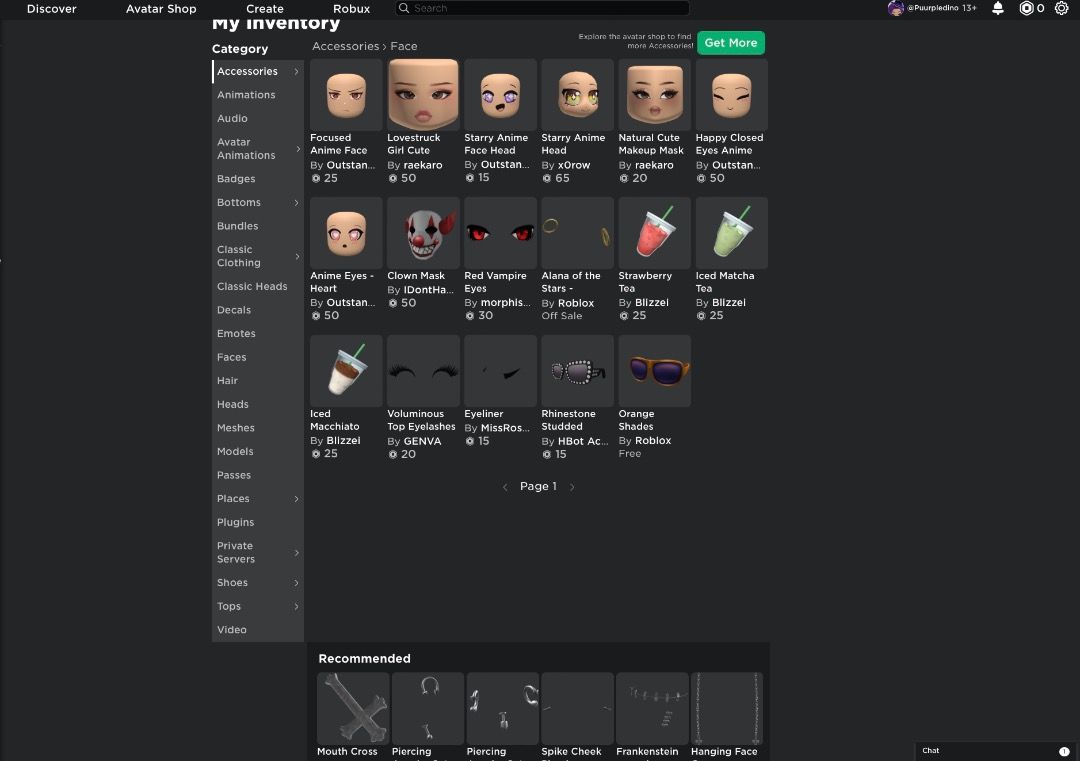Image resolution: width=1080 pixels, height=761 pixels.
Task: Select the Heads category
Action: click(233, 404)
